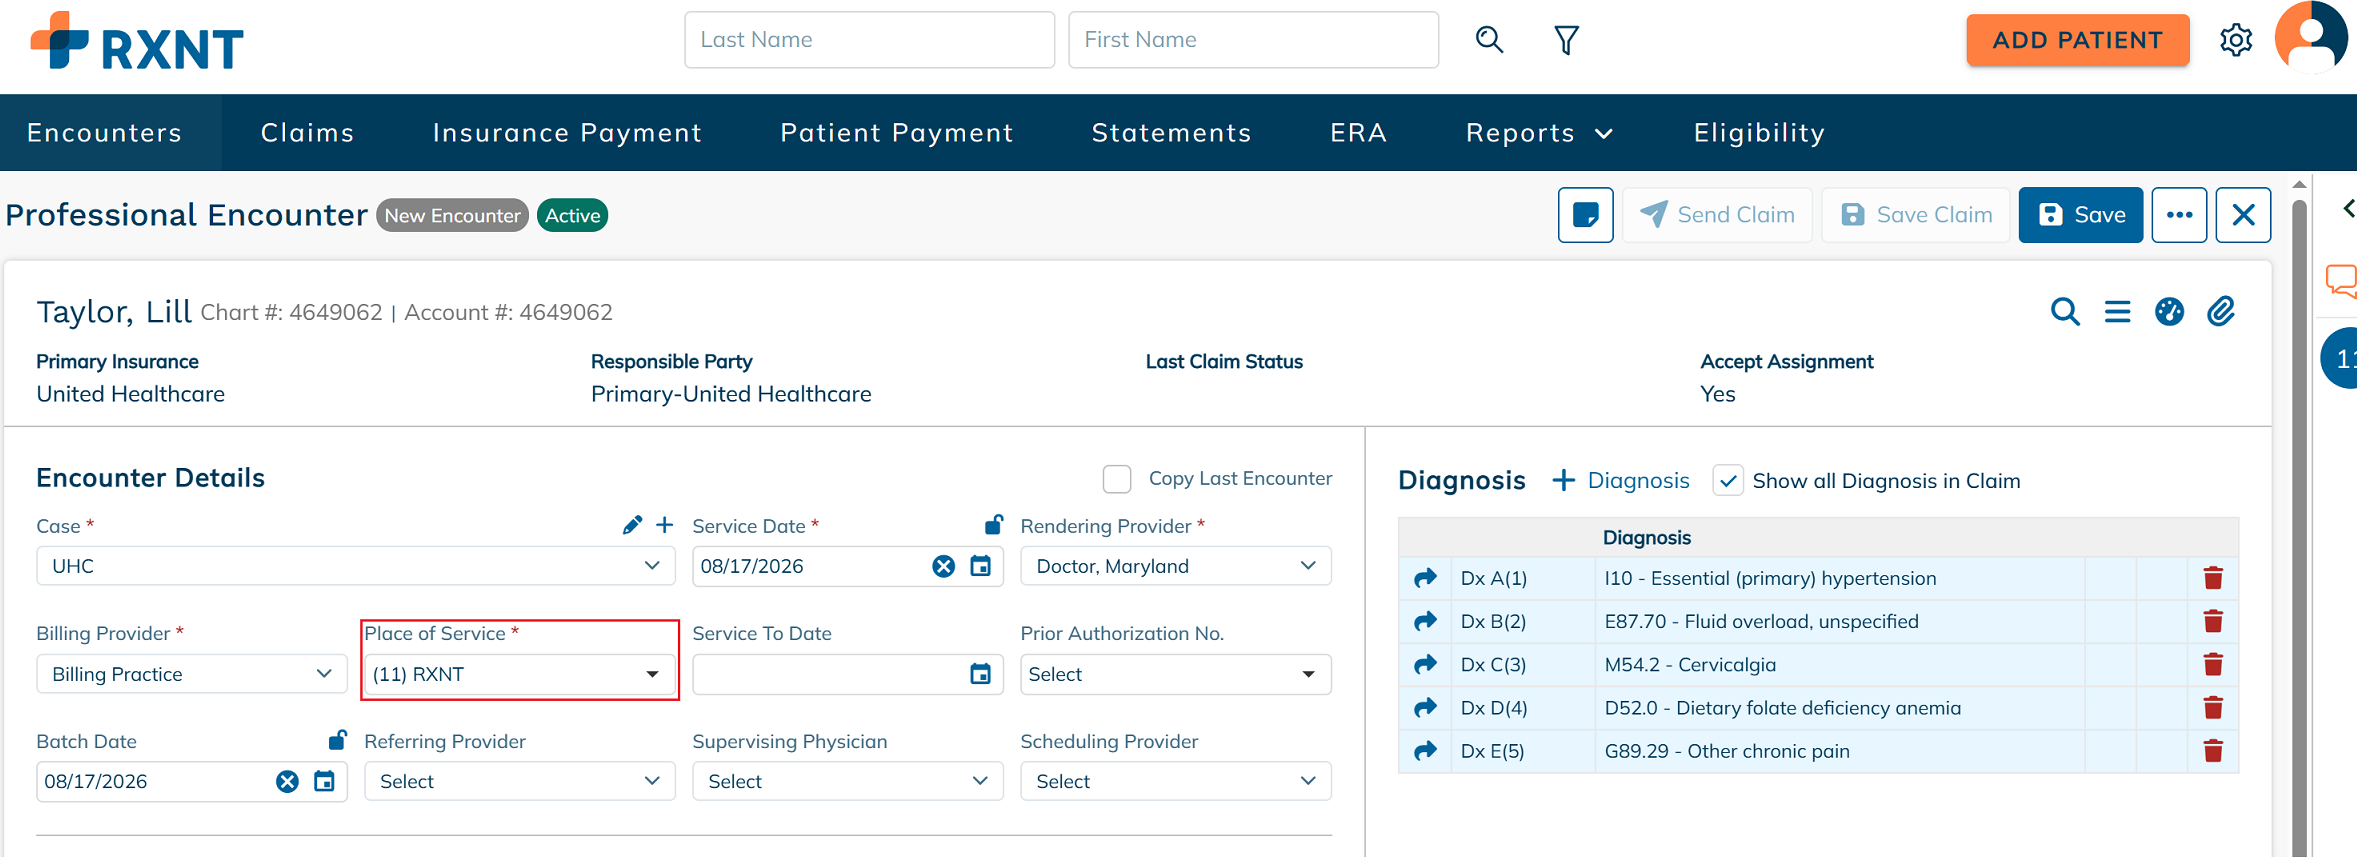
Task: Check the Copy Last Encounter checkbox
Action: pyautogui.click(x=1117, y=479)
